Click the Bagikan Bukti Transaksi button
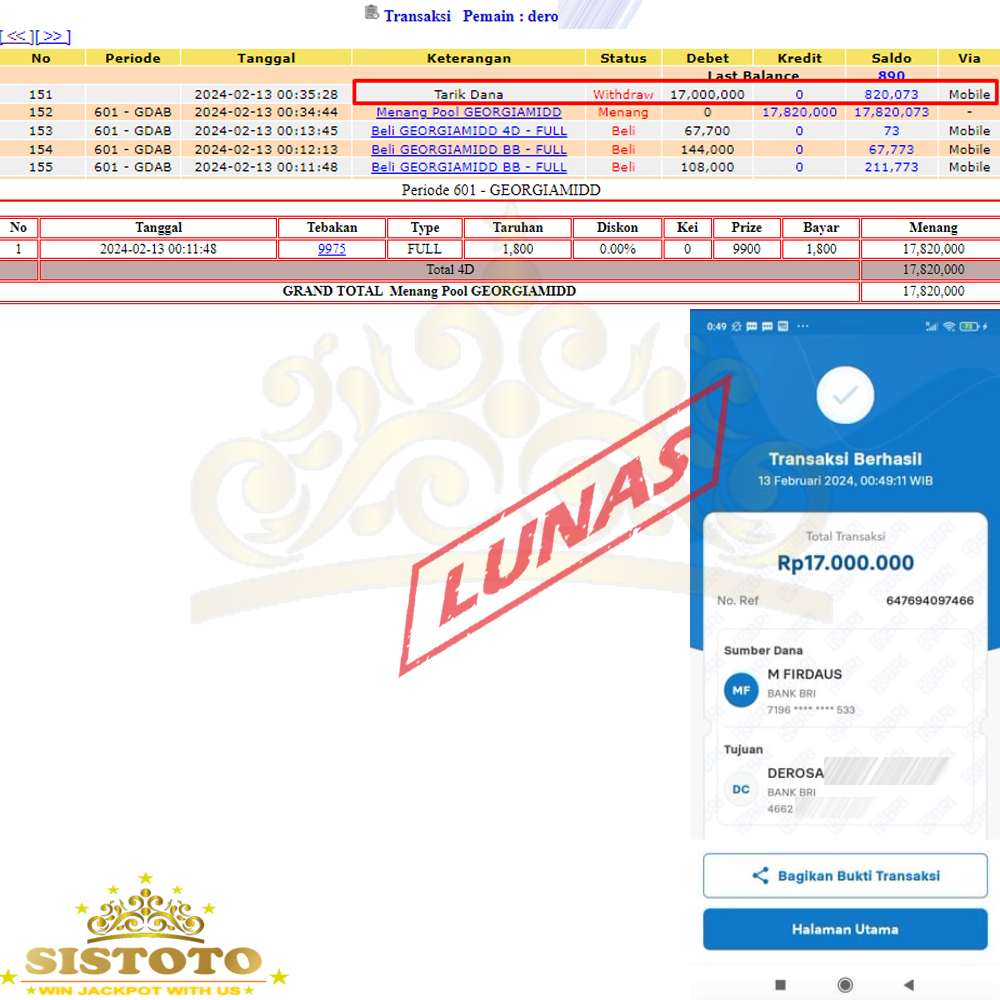The width and height of the screenshot is (1000, 1000). pyautogui.click(x=845, y=876)
